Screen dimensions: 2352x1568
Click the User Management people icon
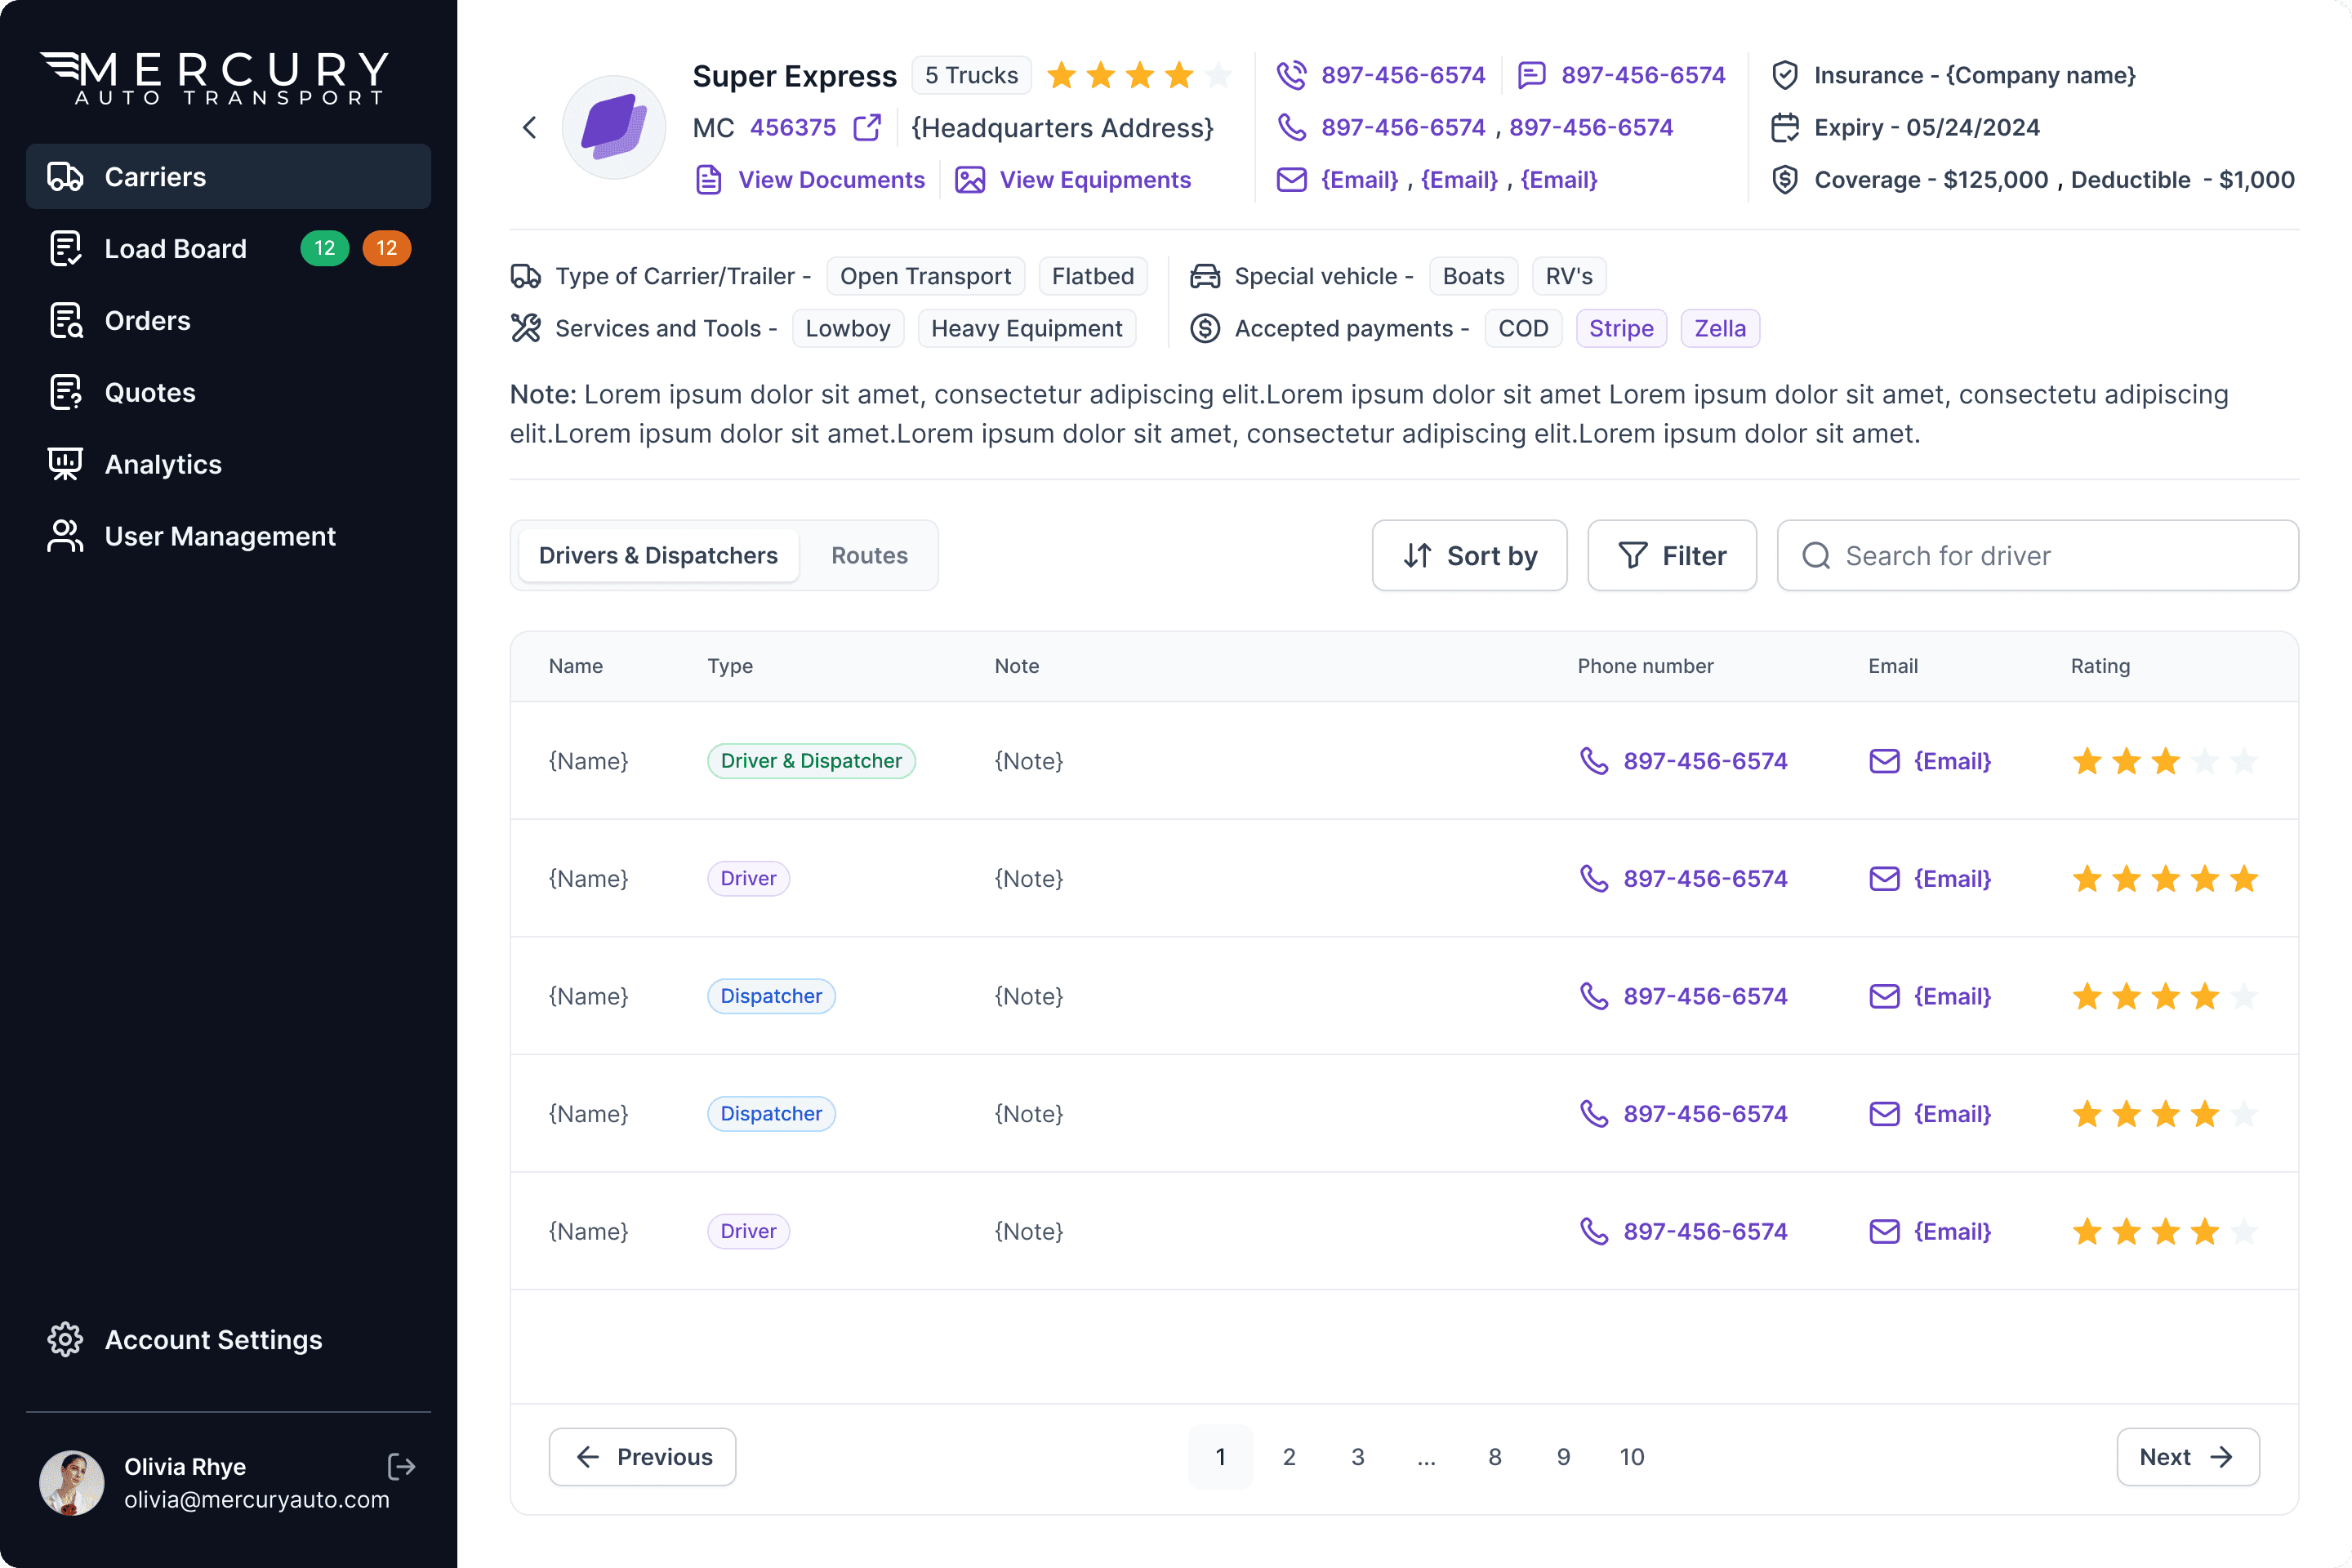[x=66, y=536]
